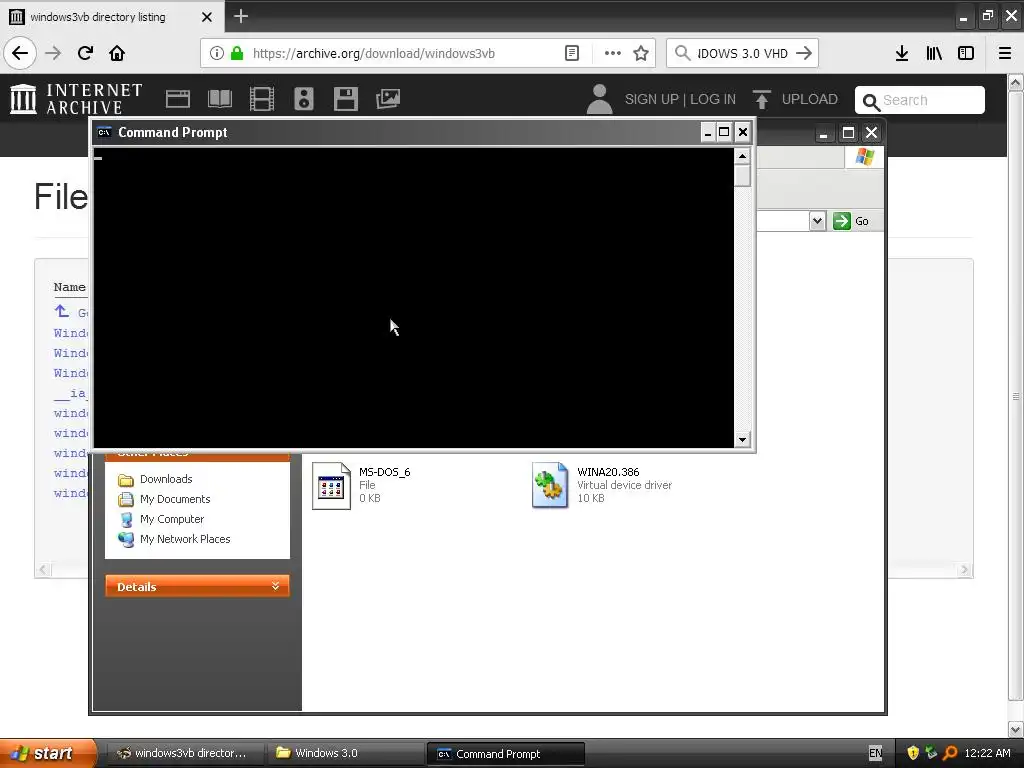Viewport: 1024px width, 768px height.
Task: Select the MS-DOS_6 file icon
Action: tap(331, 485)
